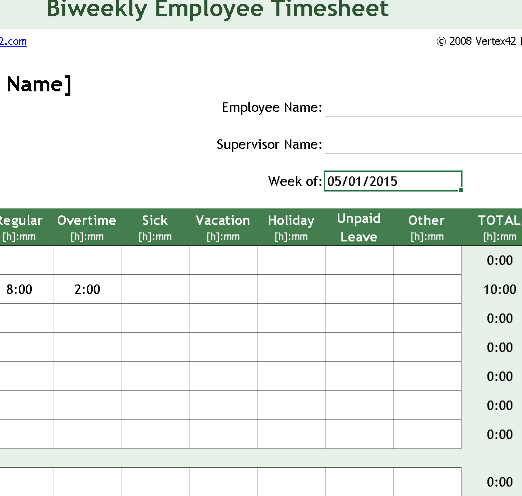Select the 10:00 total cell
522x496 pixels.
pyautogui.click(x=492, y=289)
